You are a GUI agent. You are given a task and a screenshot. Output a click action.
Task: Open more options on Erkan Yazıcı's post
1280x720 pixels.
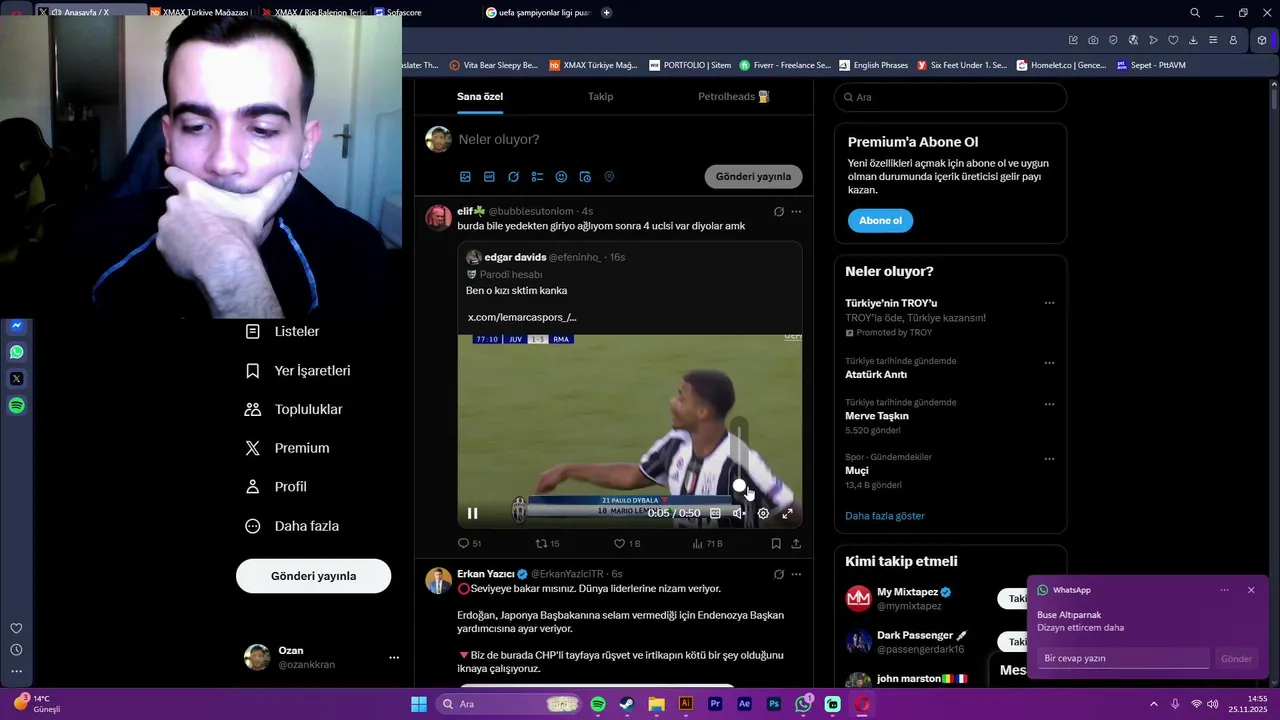tap(796, 574)
